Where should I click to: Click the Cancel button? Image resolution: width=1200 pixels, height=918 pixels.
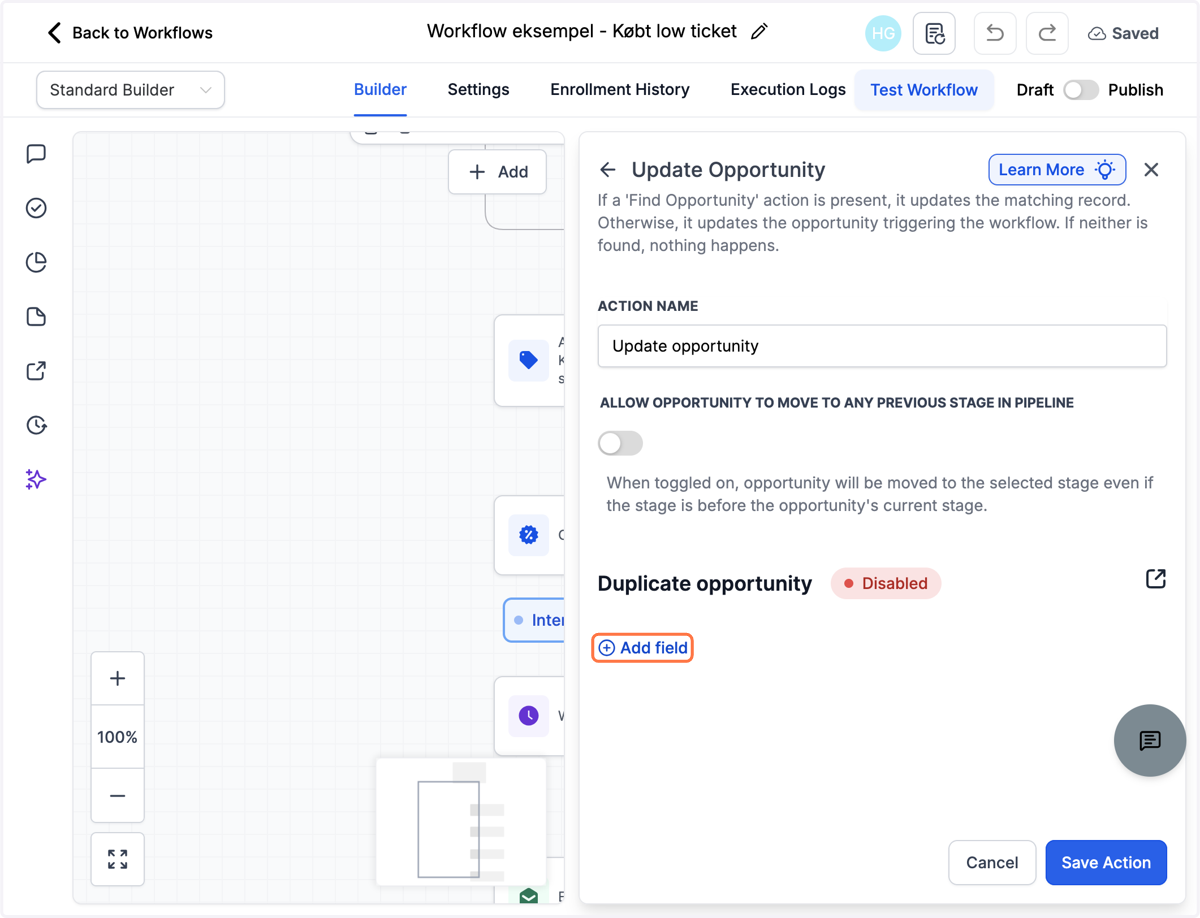pos(992,863)
